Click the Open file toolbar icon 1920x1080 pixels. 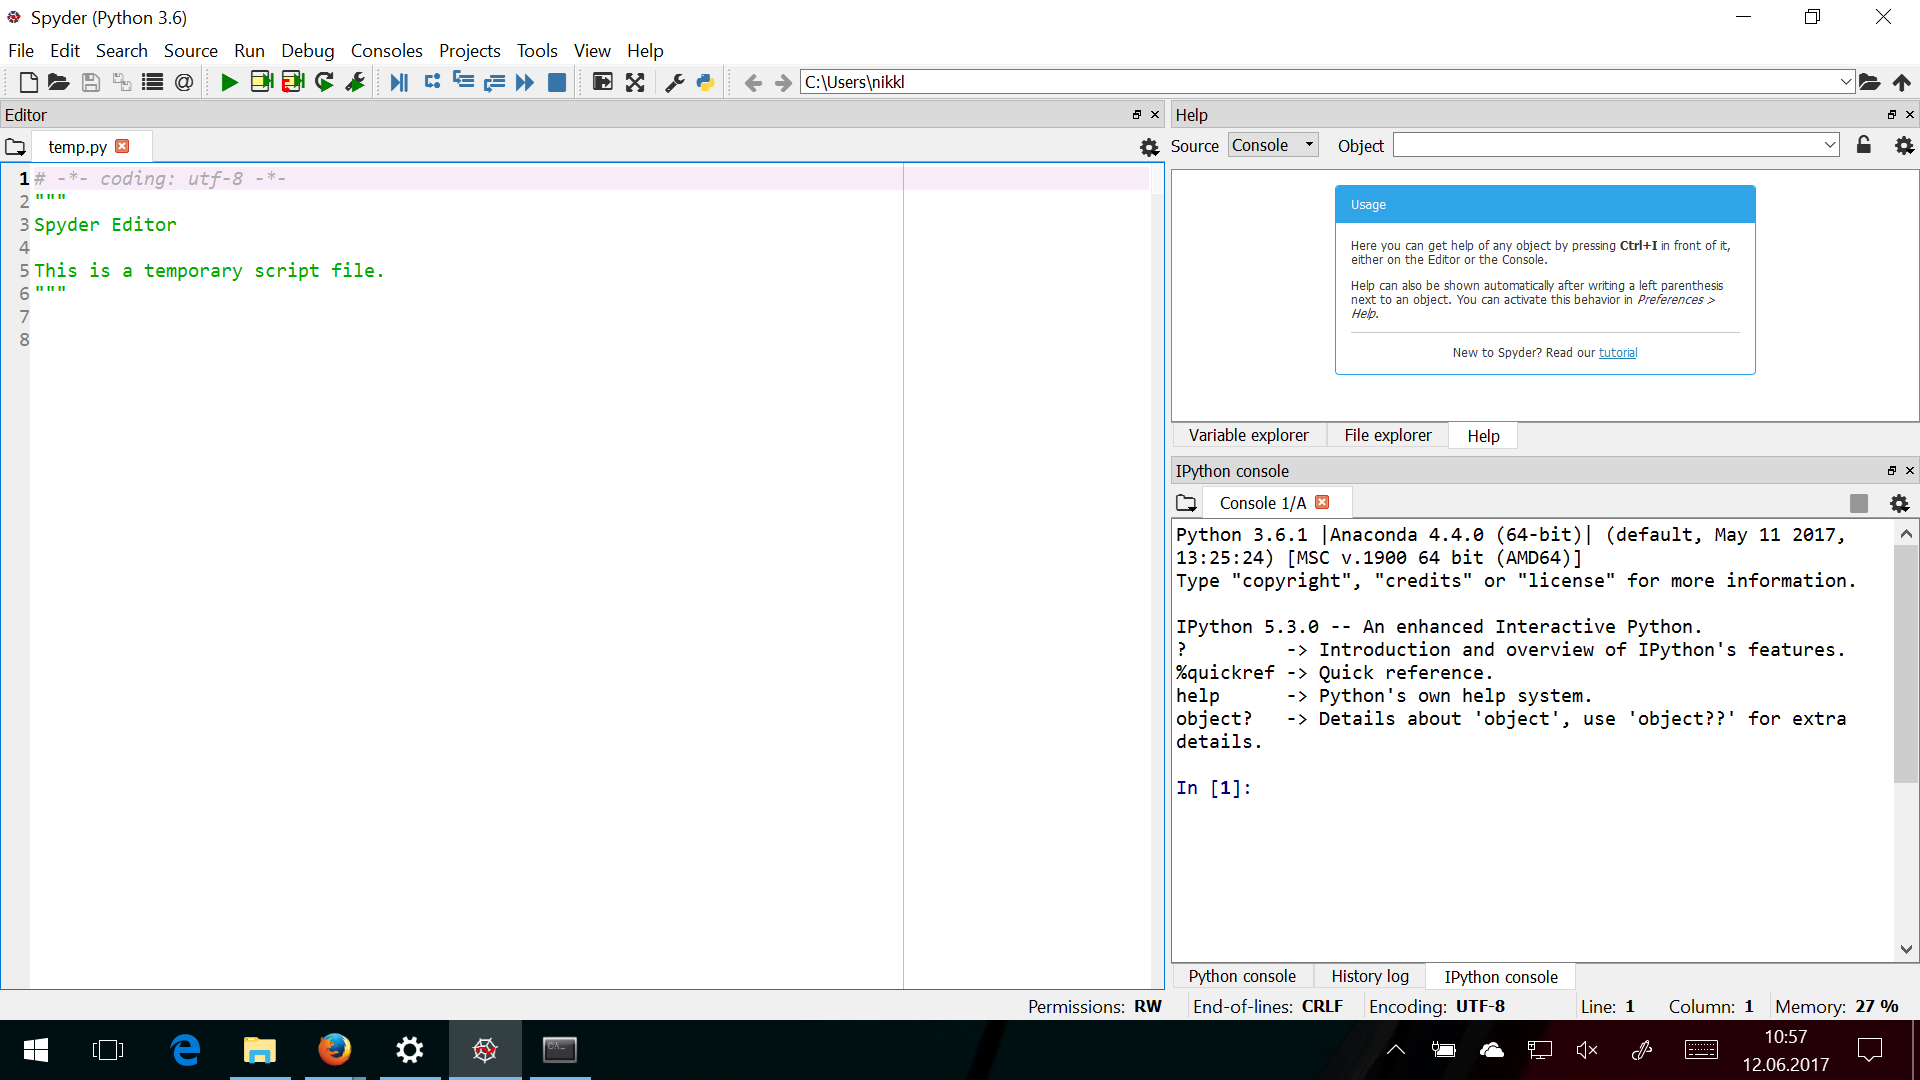pos(59,82)
